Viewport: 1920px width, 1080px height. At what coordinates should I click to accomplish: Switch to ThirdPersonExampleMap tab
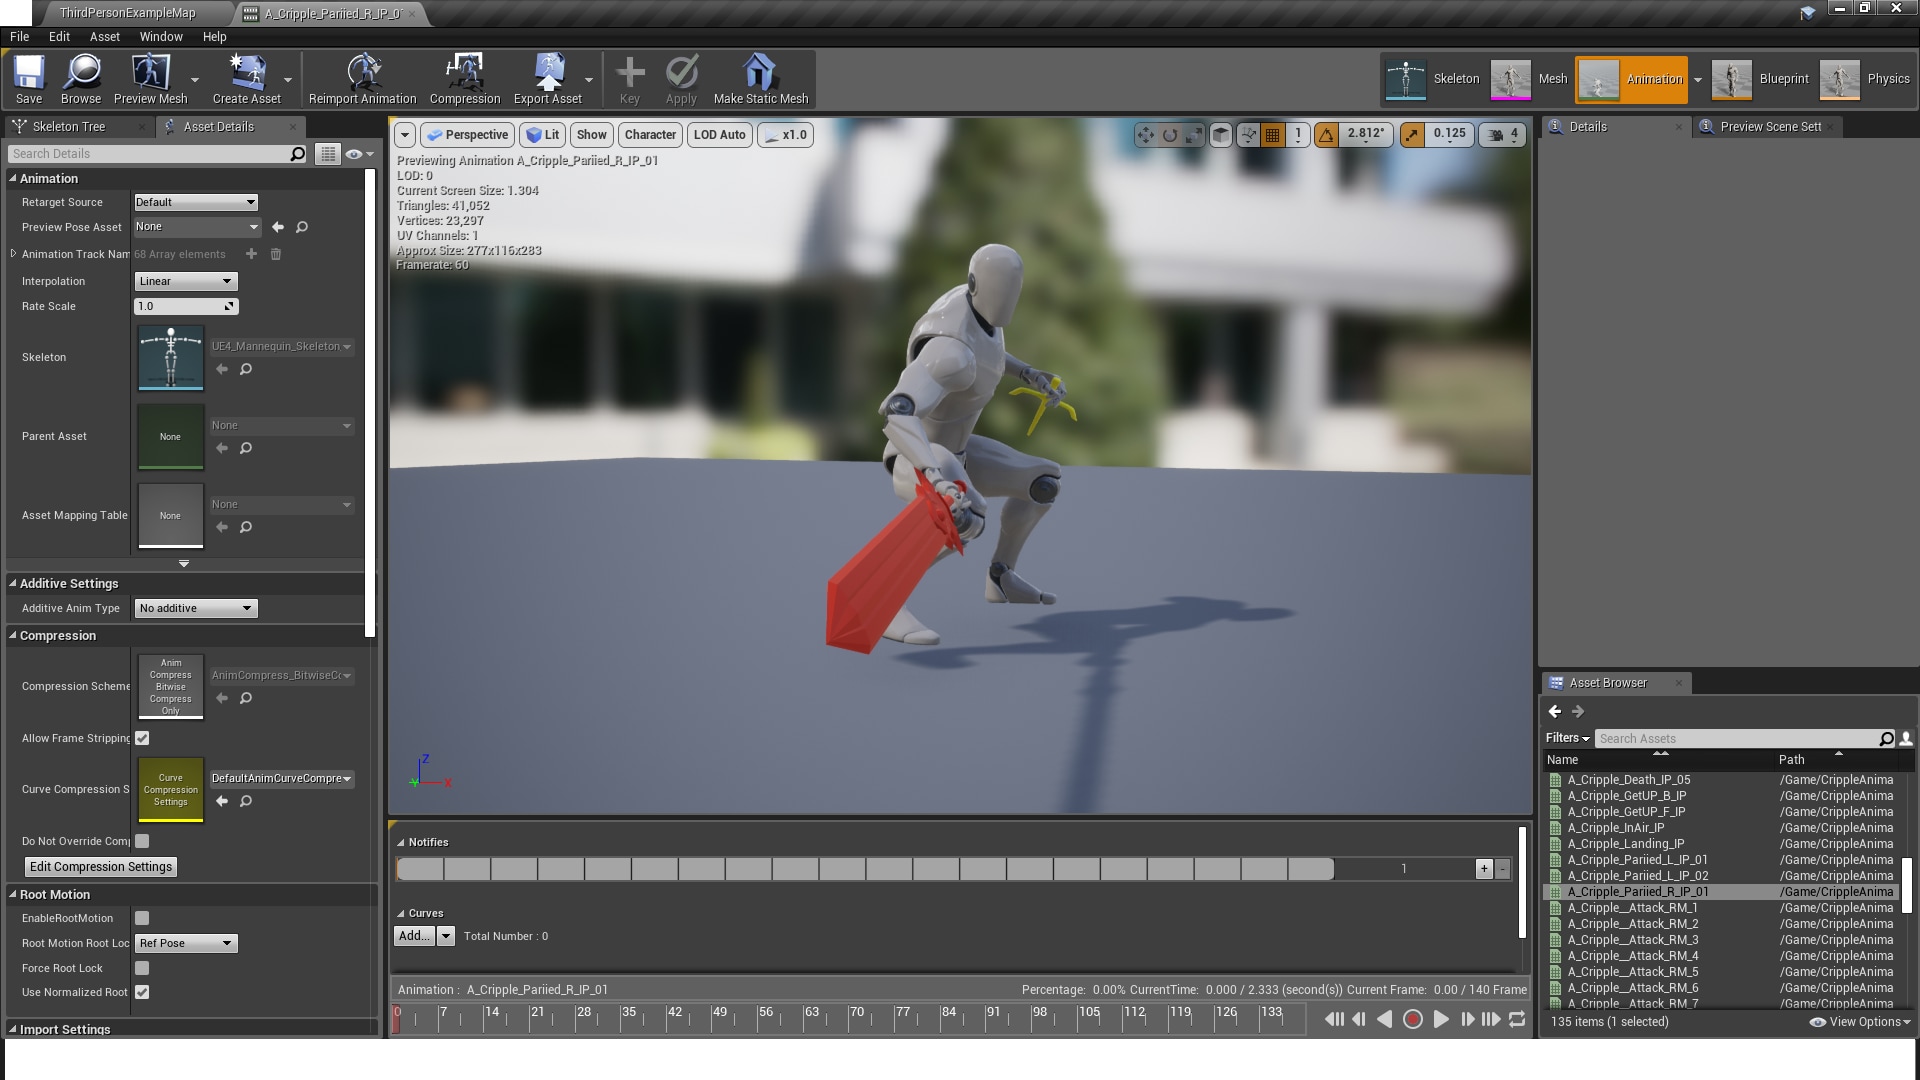(x=127, y=13)
